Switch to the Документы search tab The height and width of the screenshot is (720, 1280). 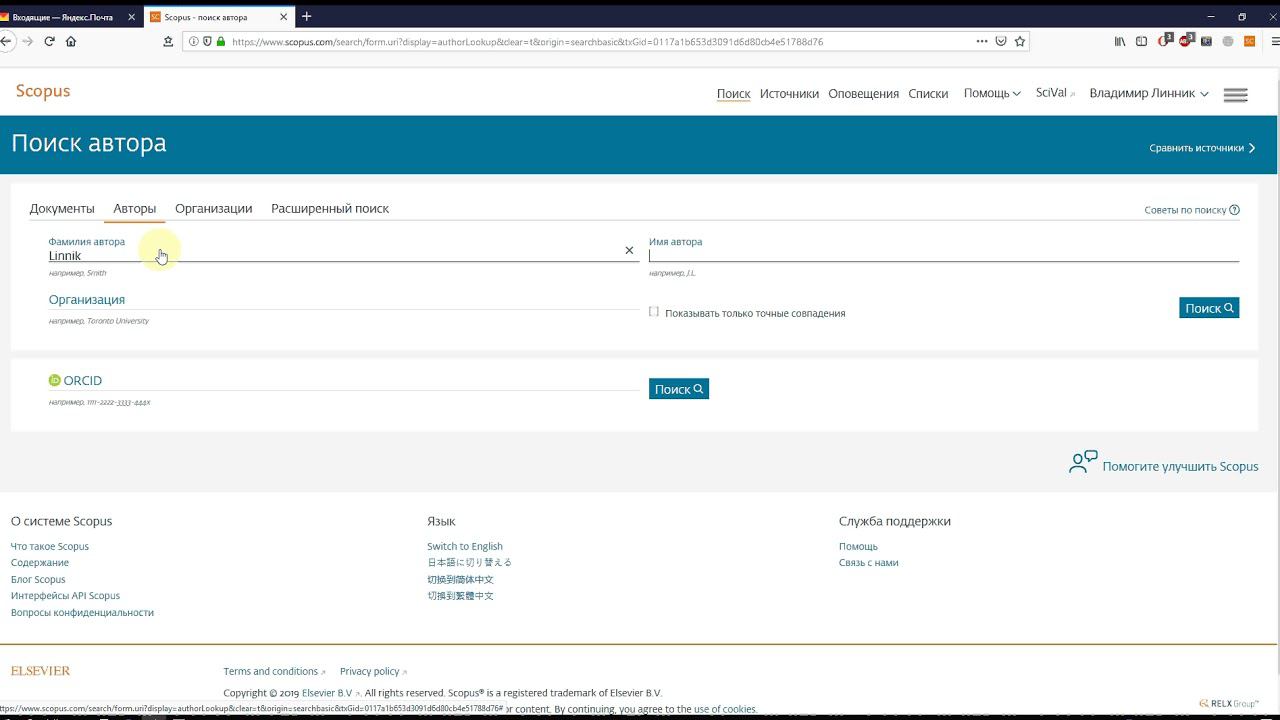point(62,208)
